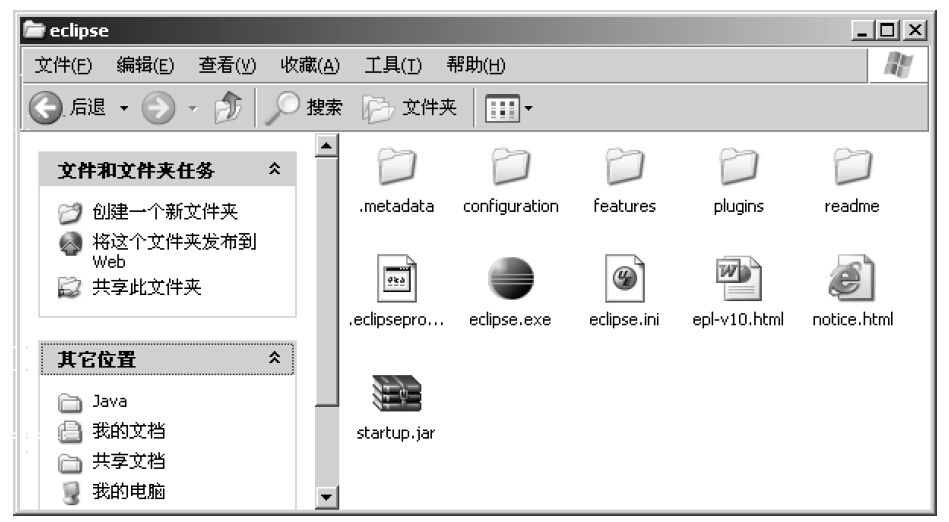
Task: Click the Views grid icon
Action: pos(502,109)
